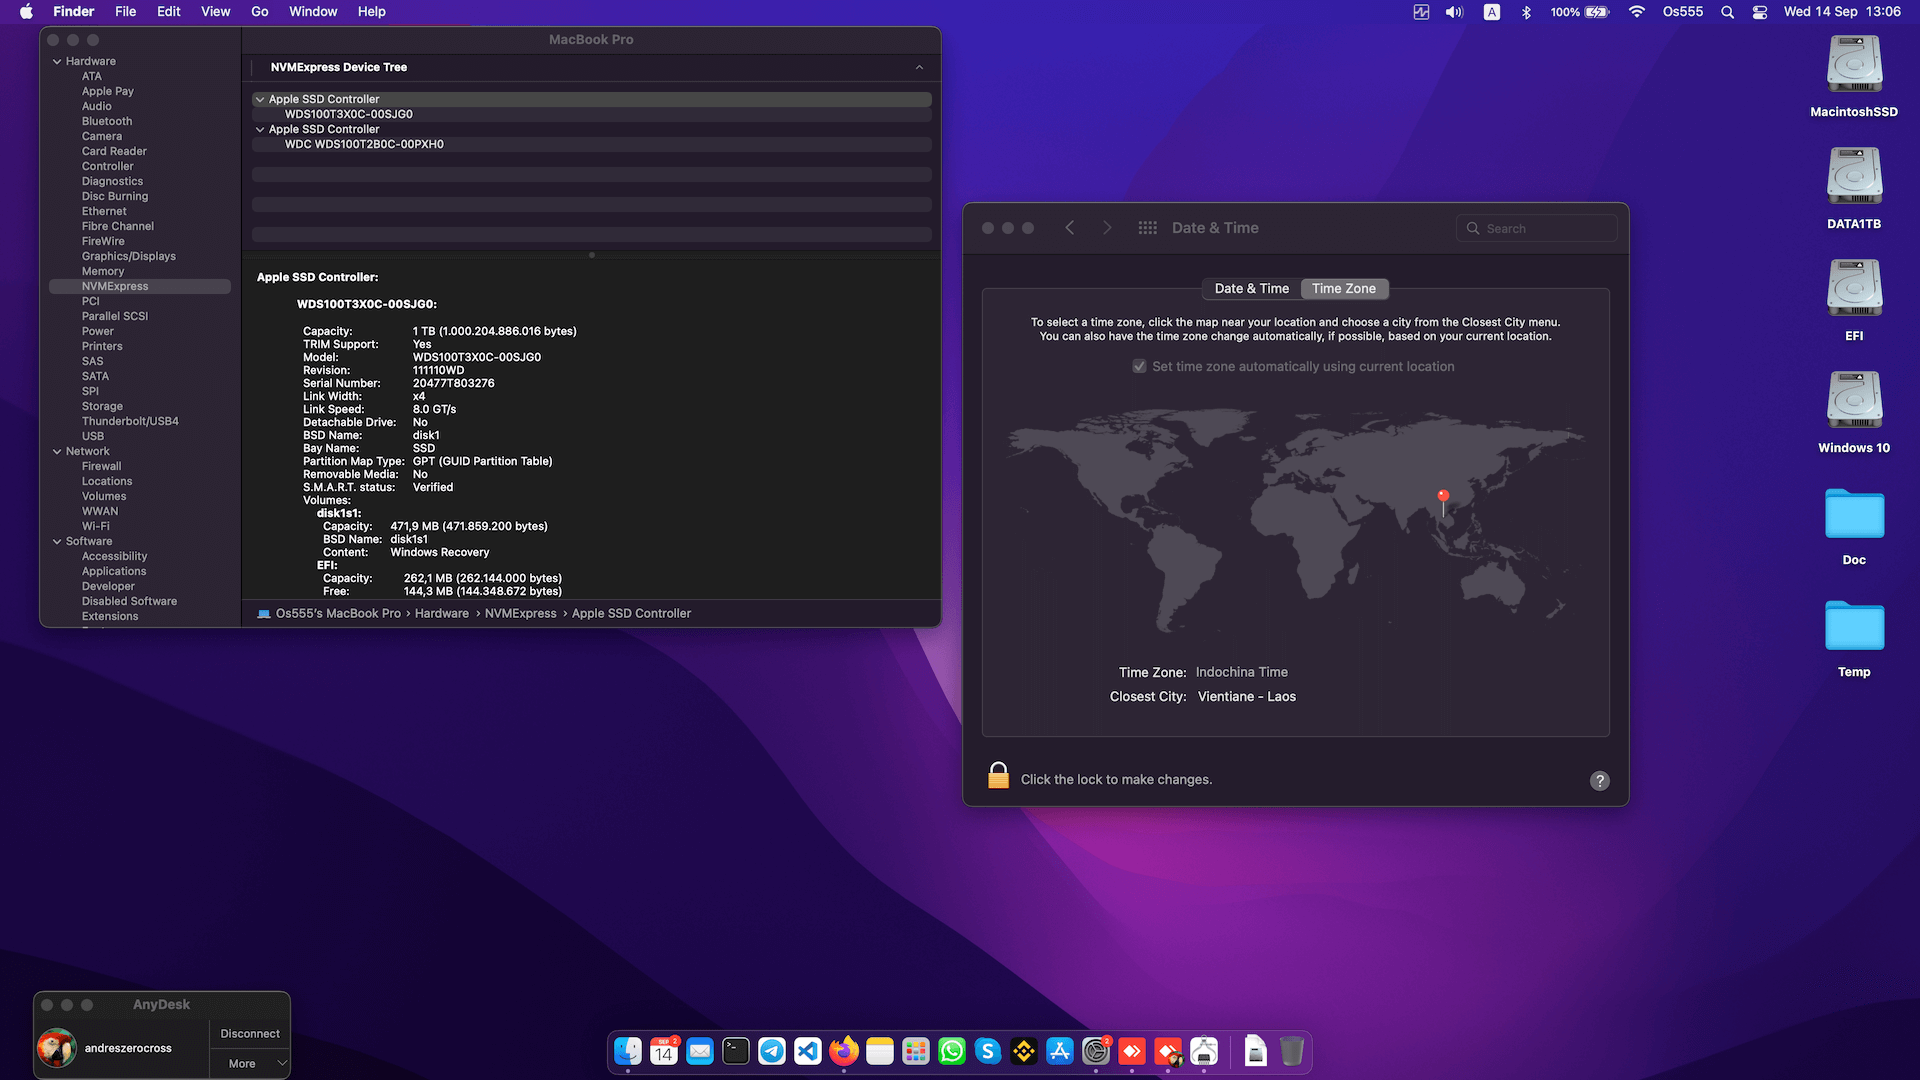
Task: Open System Preferences in the Dock
Action: click(x=1096, y=1051)
